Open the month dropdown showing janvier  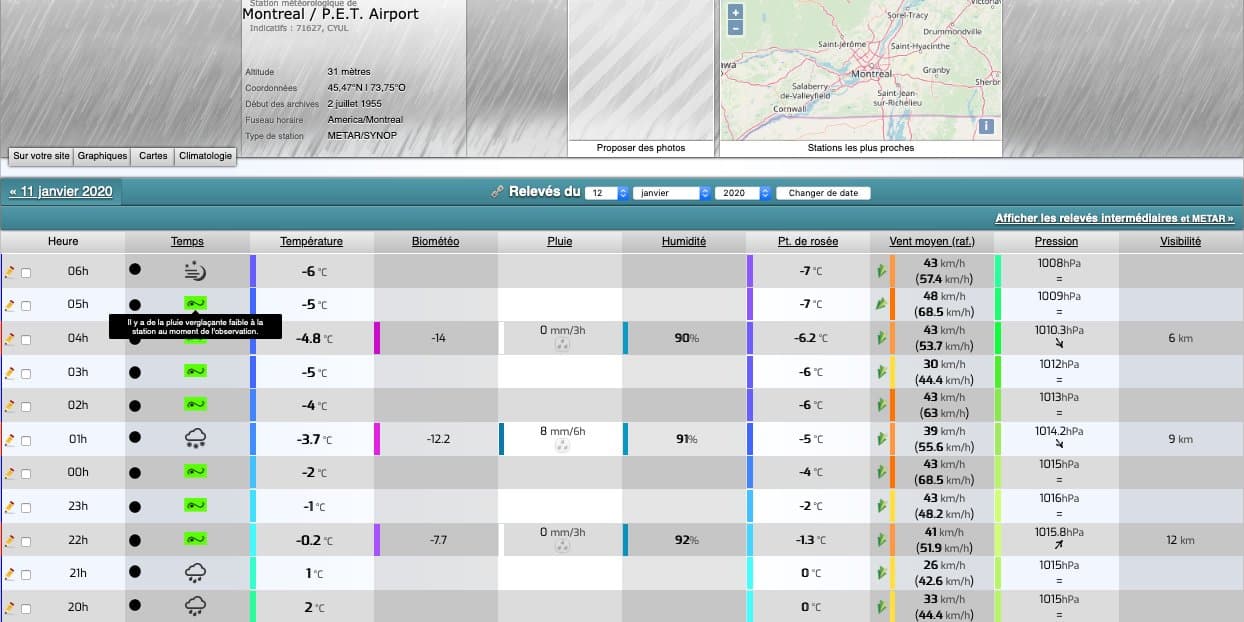tap(671, 193)
